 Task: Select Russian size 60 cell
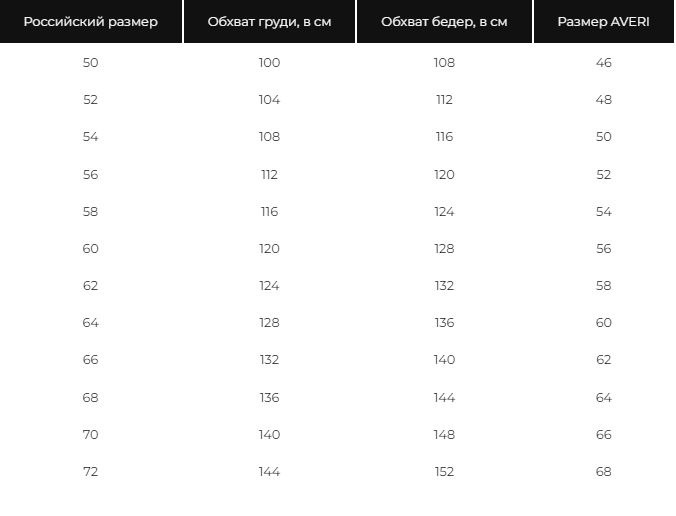(91, 249)
